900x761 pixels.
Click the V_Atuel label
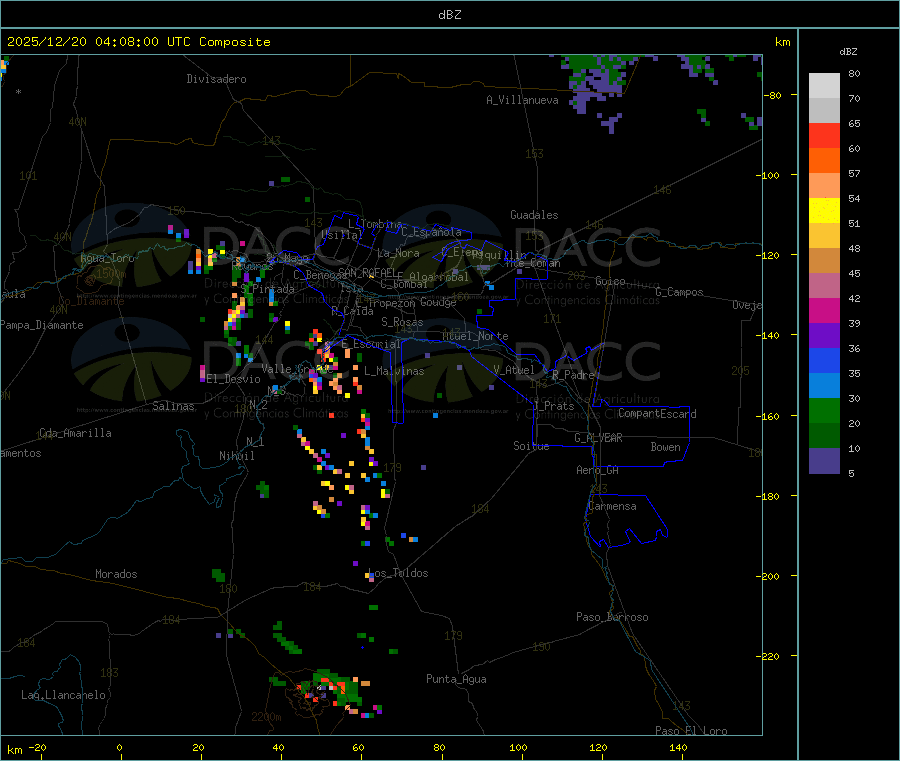(x=514, y=370)
